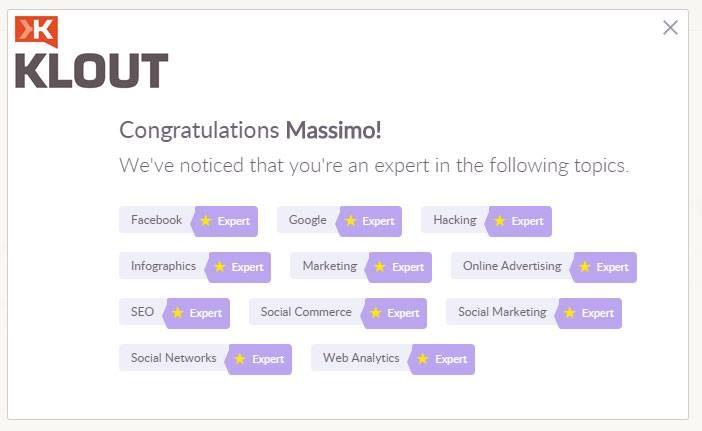Screen dimensions: 702x431
Task: Click the star on the Hacking Expert badge
Action: click(x=500, y=221)
